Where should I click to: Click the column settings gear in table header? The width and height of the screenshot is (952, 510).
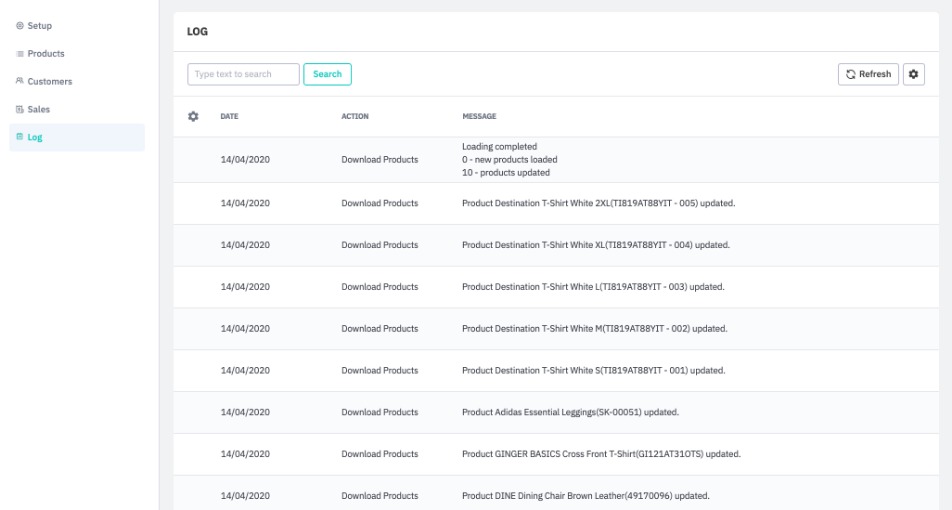pos(194,116)
